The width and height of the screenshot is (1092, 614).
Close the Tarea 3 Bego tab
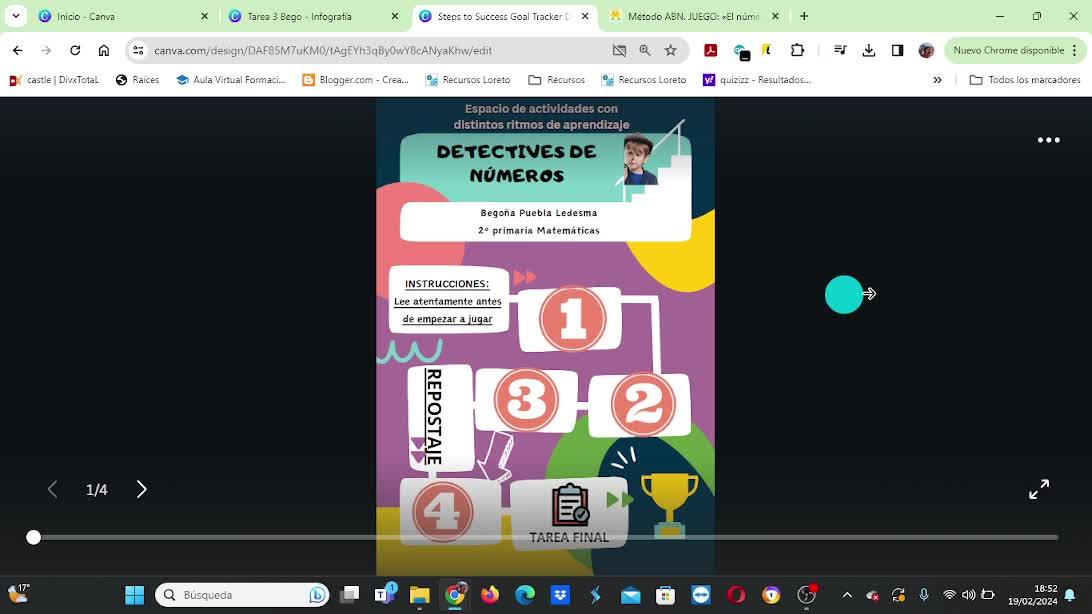coord(395,16)
